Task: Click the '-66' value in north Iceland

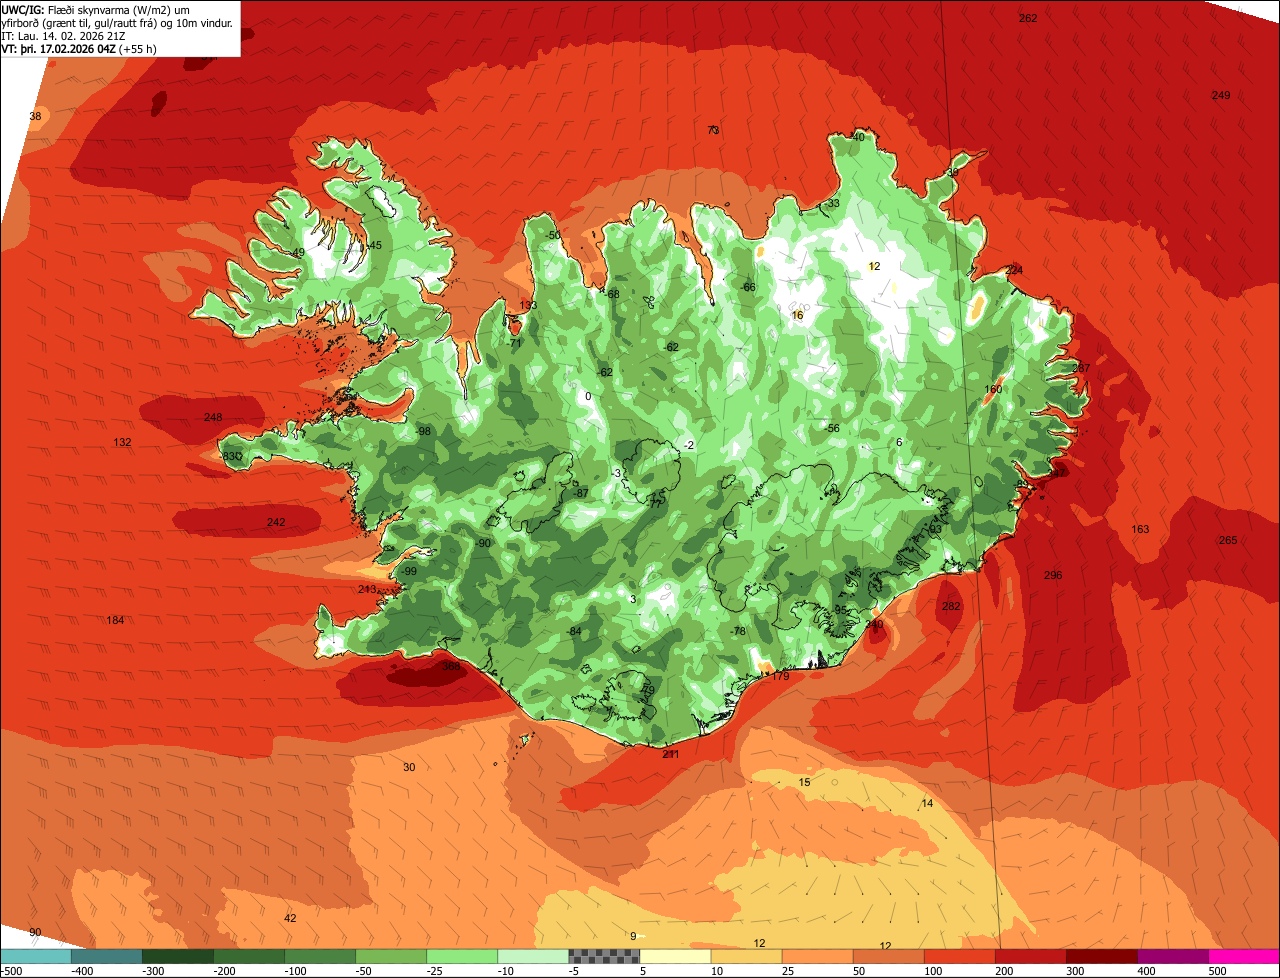Action: tap(749, 287)
